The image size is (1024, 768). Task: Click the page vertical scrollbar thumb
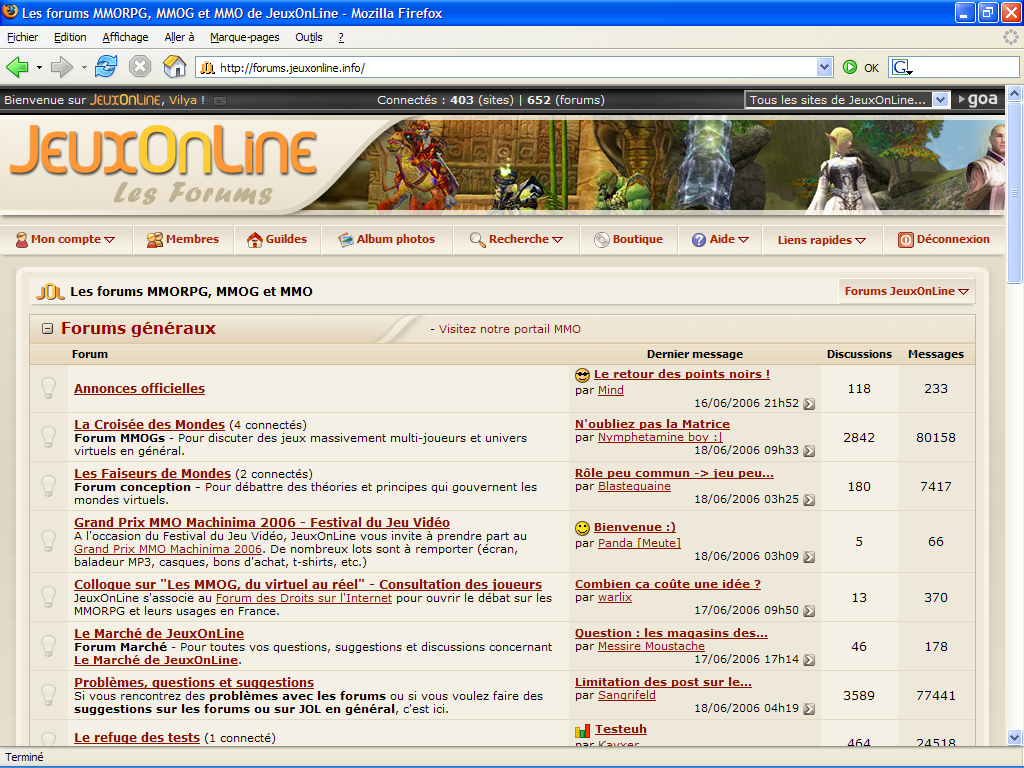point(1014,193)
